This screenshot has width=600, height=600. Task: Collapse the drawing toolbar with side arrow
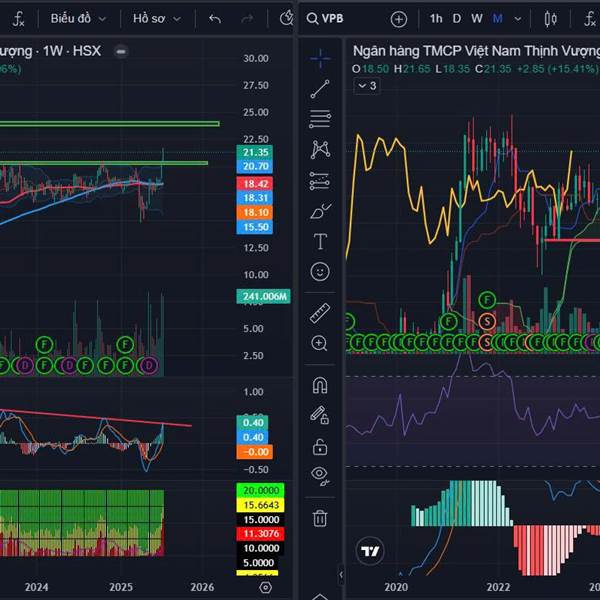(x=341, y=574)
